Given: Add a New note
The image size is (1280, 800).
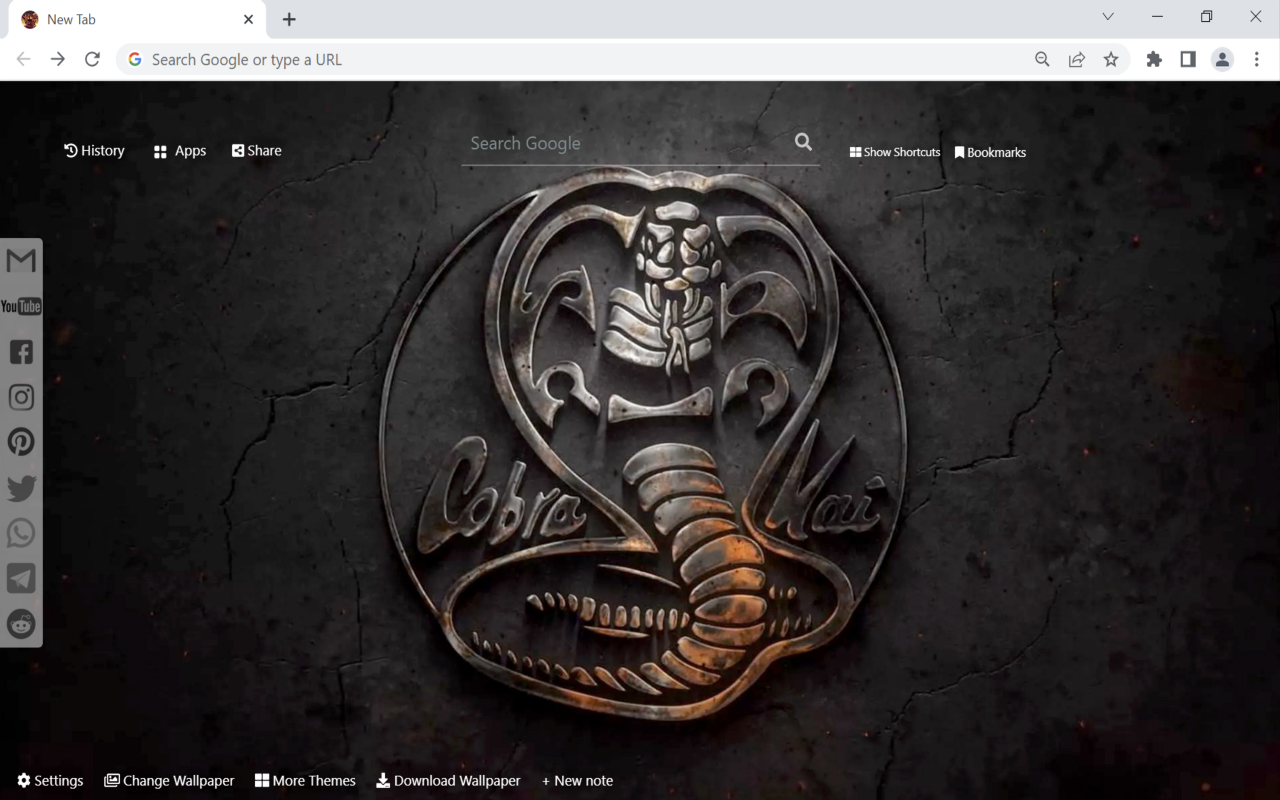Looking at the screenshot, I should coord(577,781).
